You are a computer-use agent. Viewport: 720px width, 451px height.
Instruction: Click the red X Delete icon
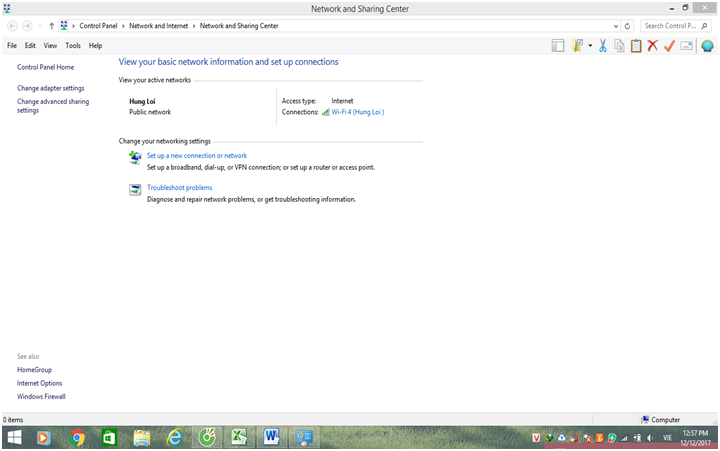tap(652, 46)
